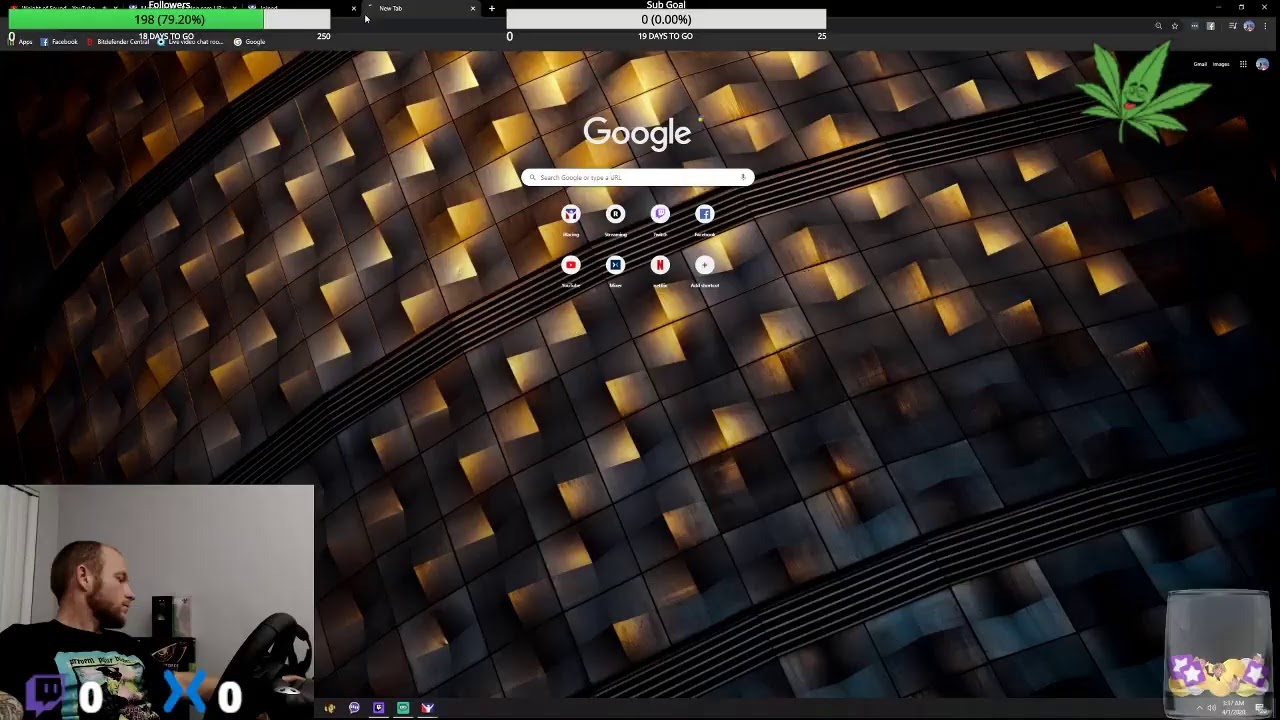Open a new tab with plus button
The width and height of the screenshot is (1280, 720).
(491, 8)
